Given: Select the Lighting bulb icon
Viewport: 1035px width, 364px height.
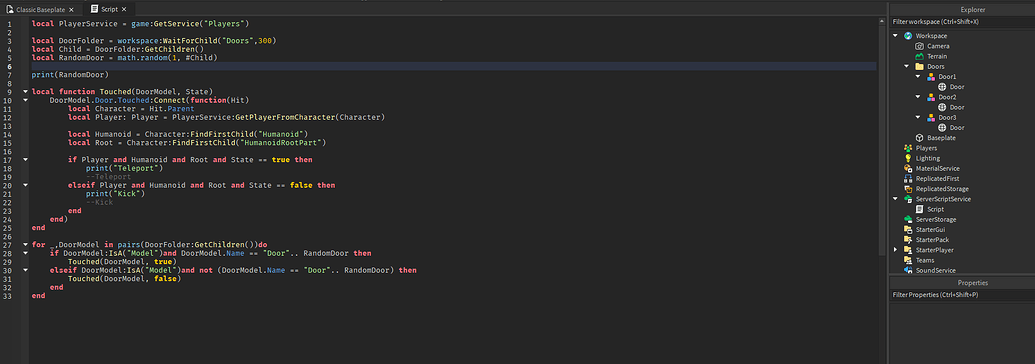Looking at the screenshot, I should [x=908, y=159].
